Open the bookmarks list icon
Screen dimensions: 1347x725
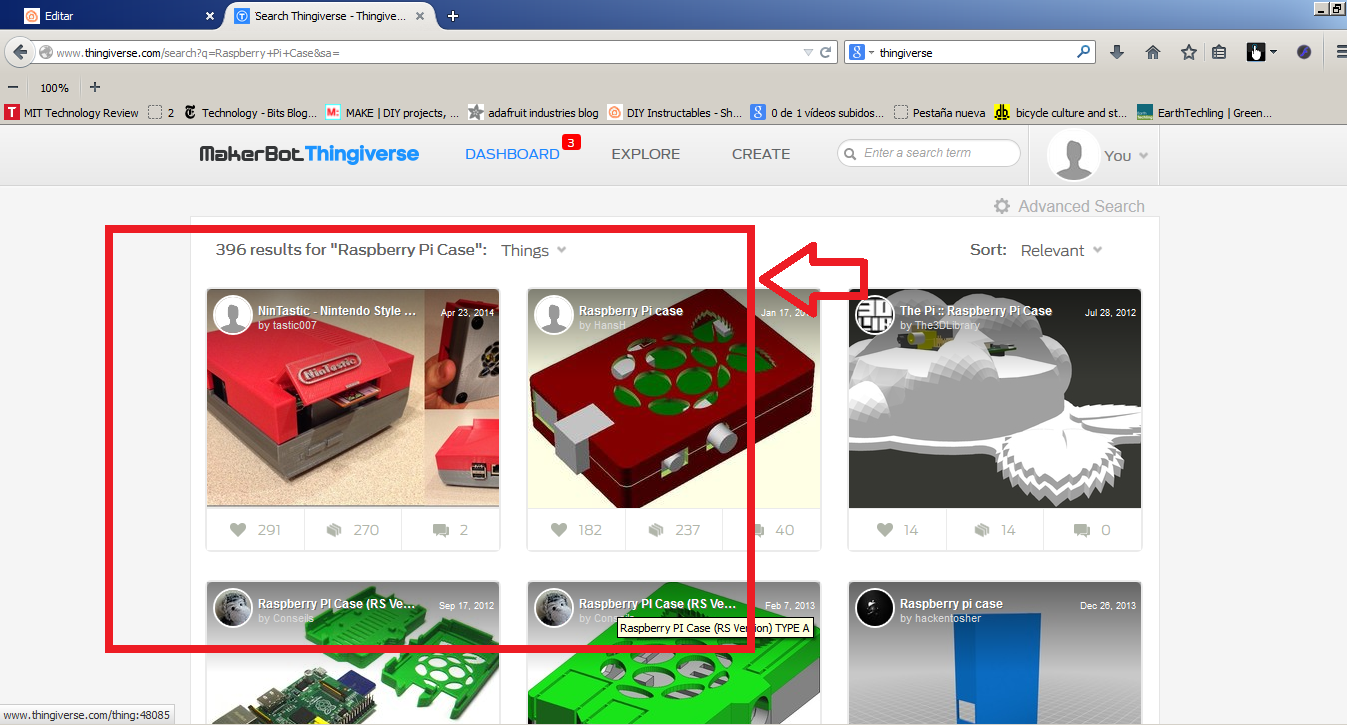point(1219,52)
